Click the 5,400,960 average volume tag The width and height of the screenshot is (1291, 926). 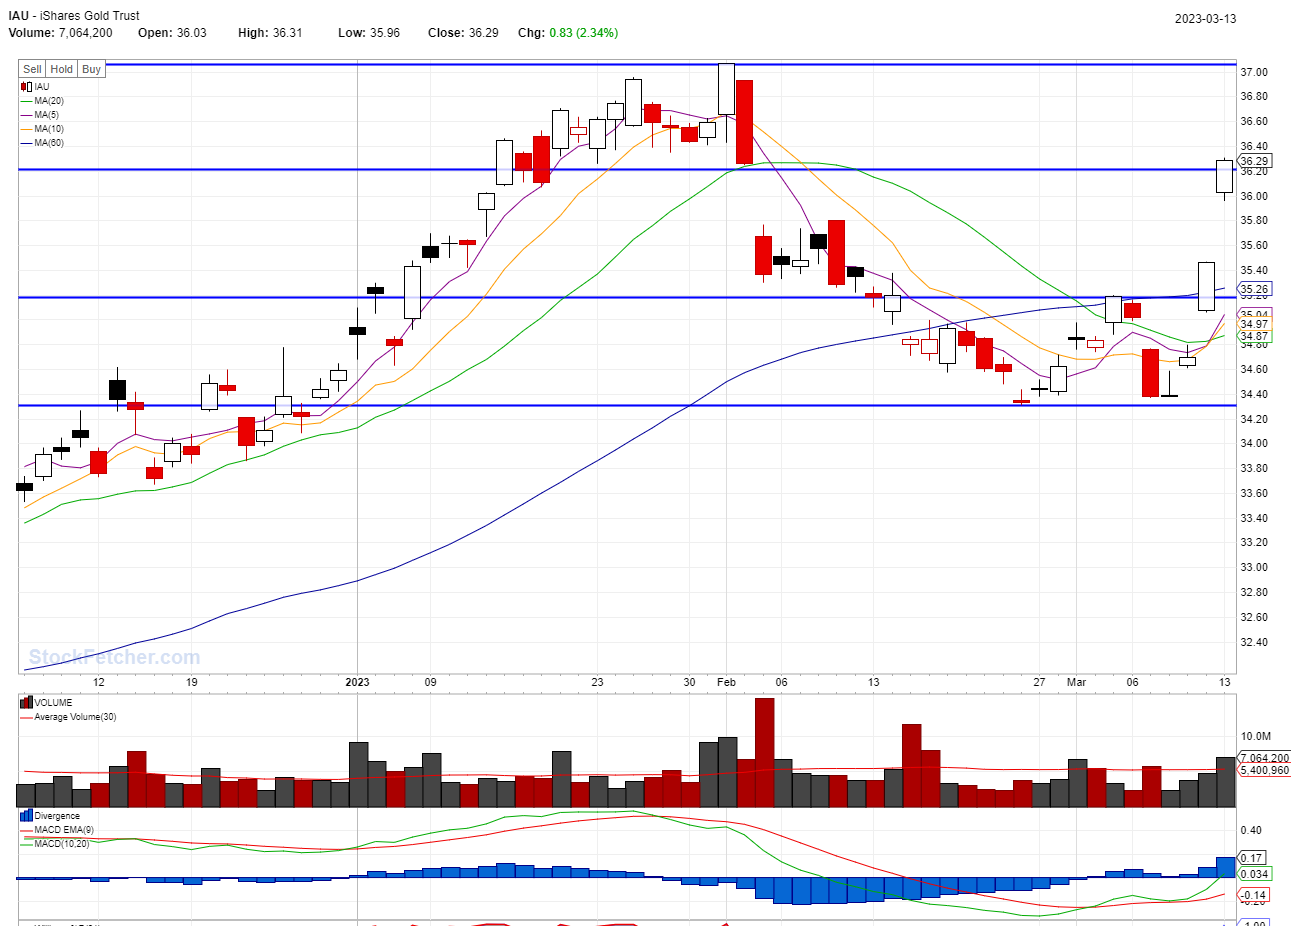click(1264, 770)
